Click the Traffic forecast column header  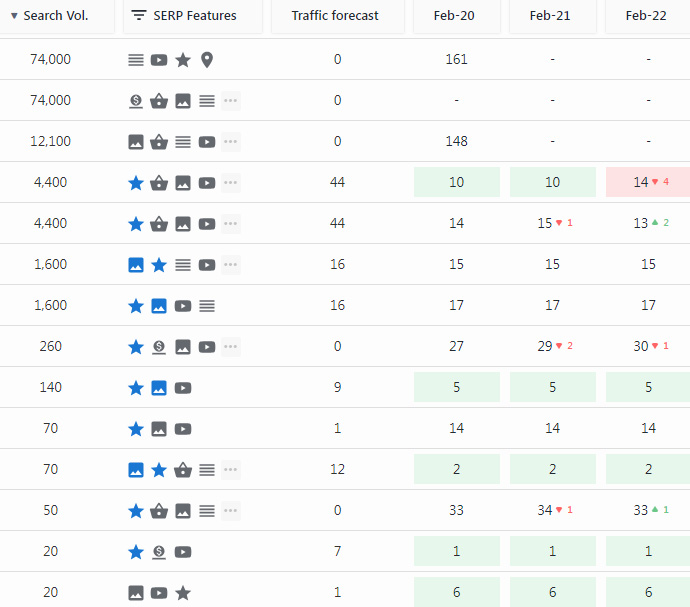(x=338, y=16)
